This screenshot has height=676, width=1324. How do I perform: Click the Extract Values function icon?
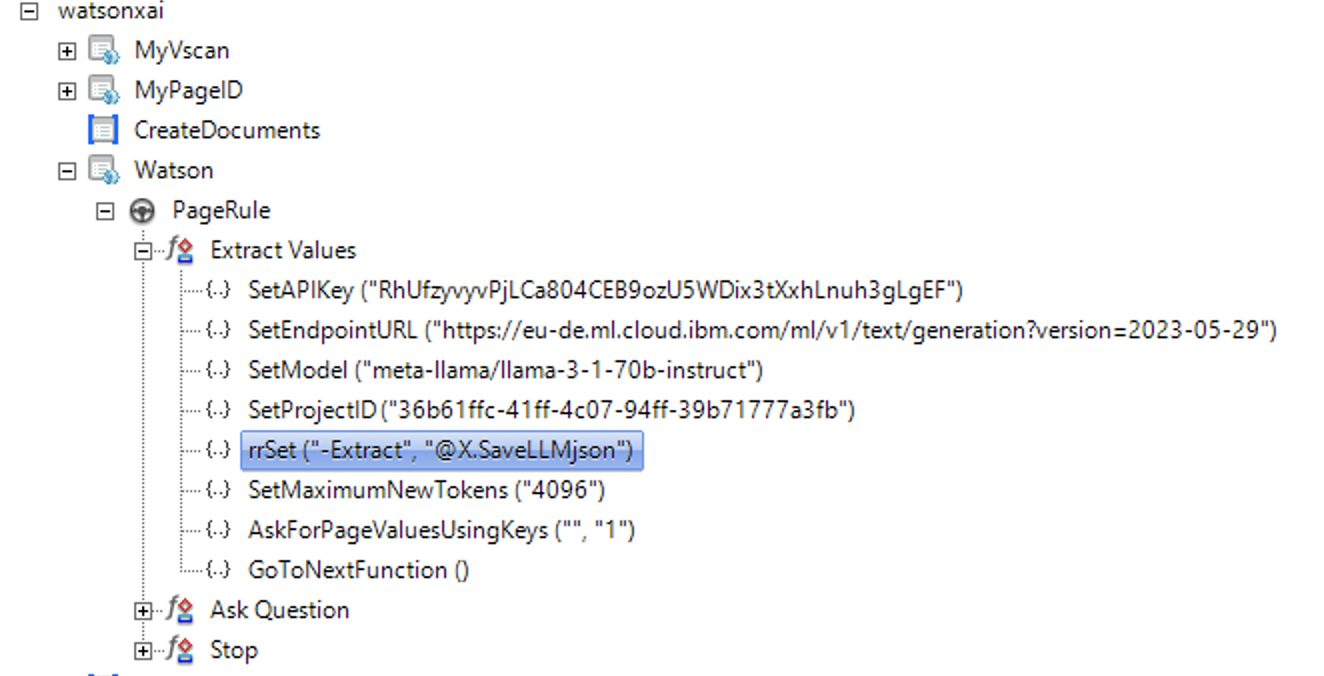click(x=181, y=250)
